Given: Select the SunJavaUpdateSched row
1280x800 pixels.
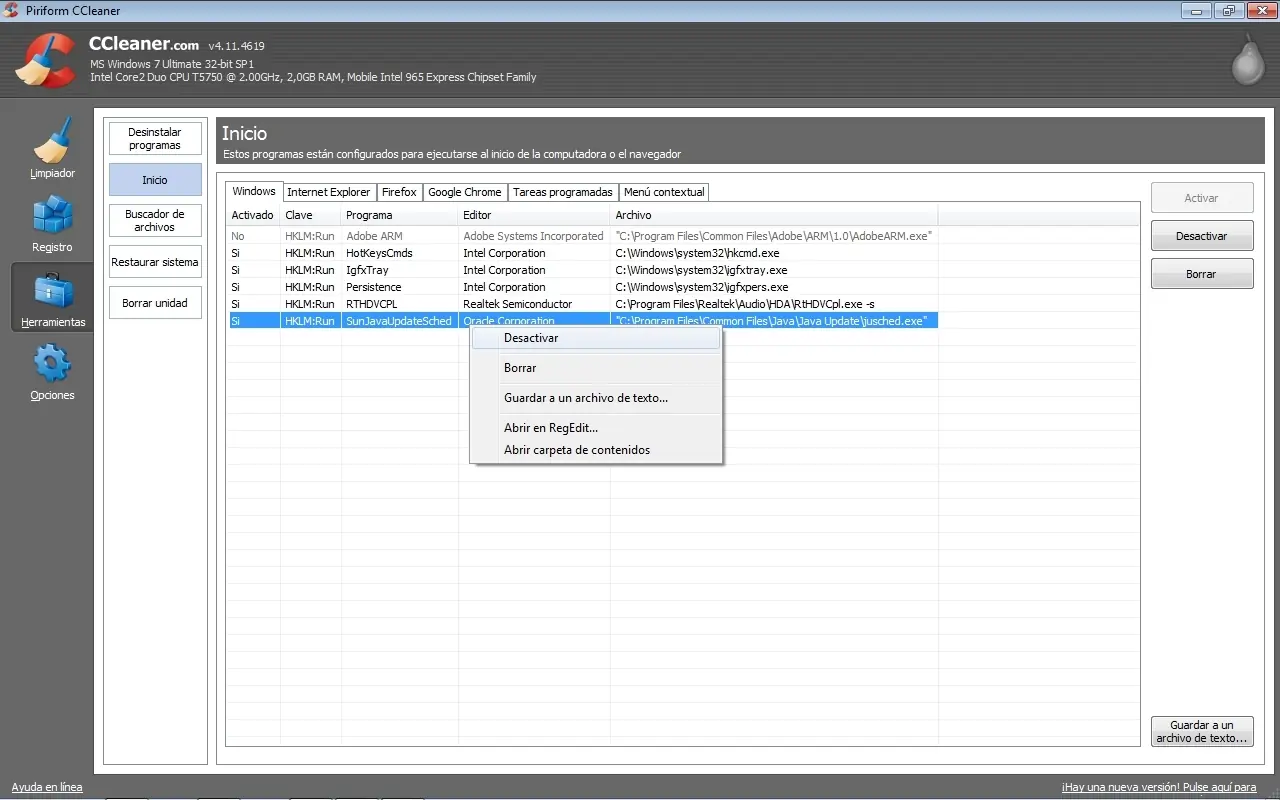Looking at the screenshot, I should click(x=582, y=321).
